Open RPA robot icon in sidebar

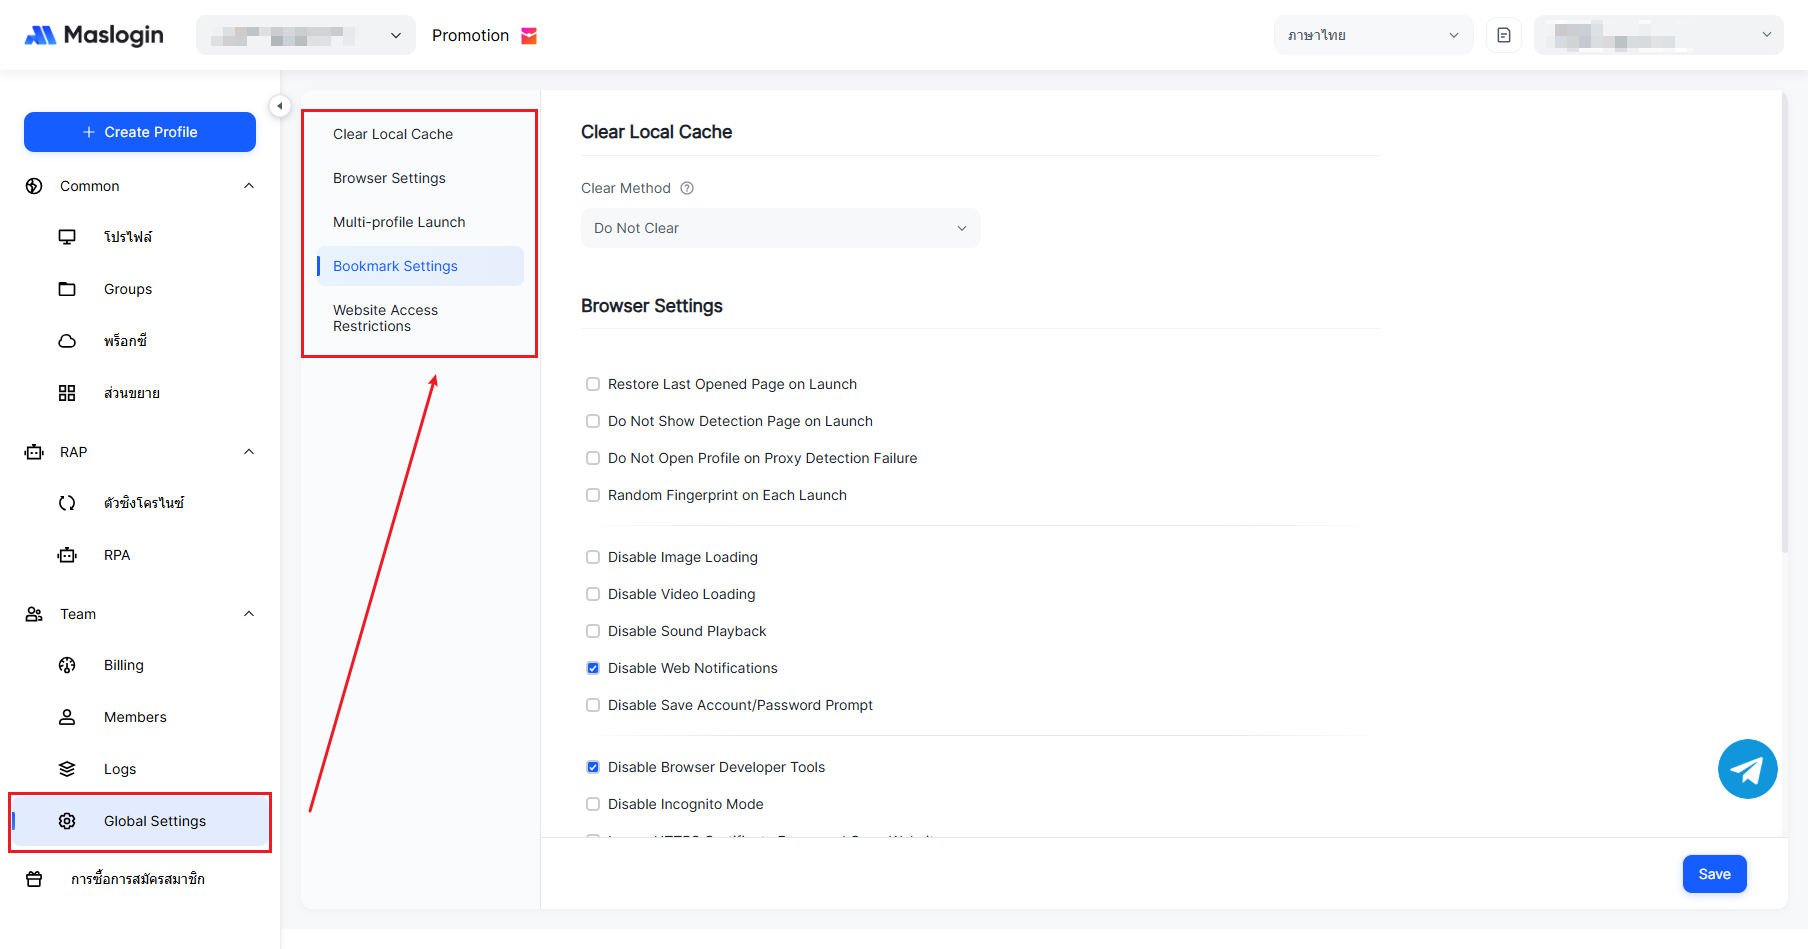pyautogui.click(x=67, y=555)
